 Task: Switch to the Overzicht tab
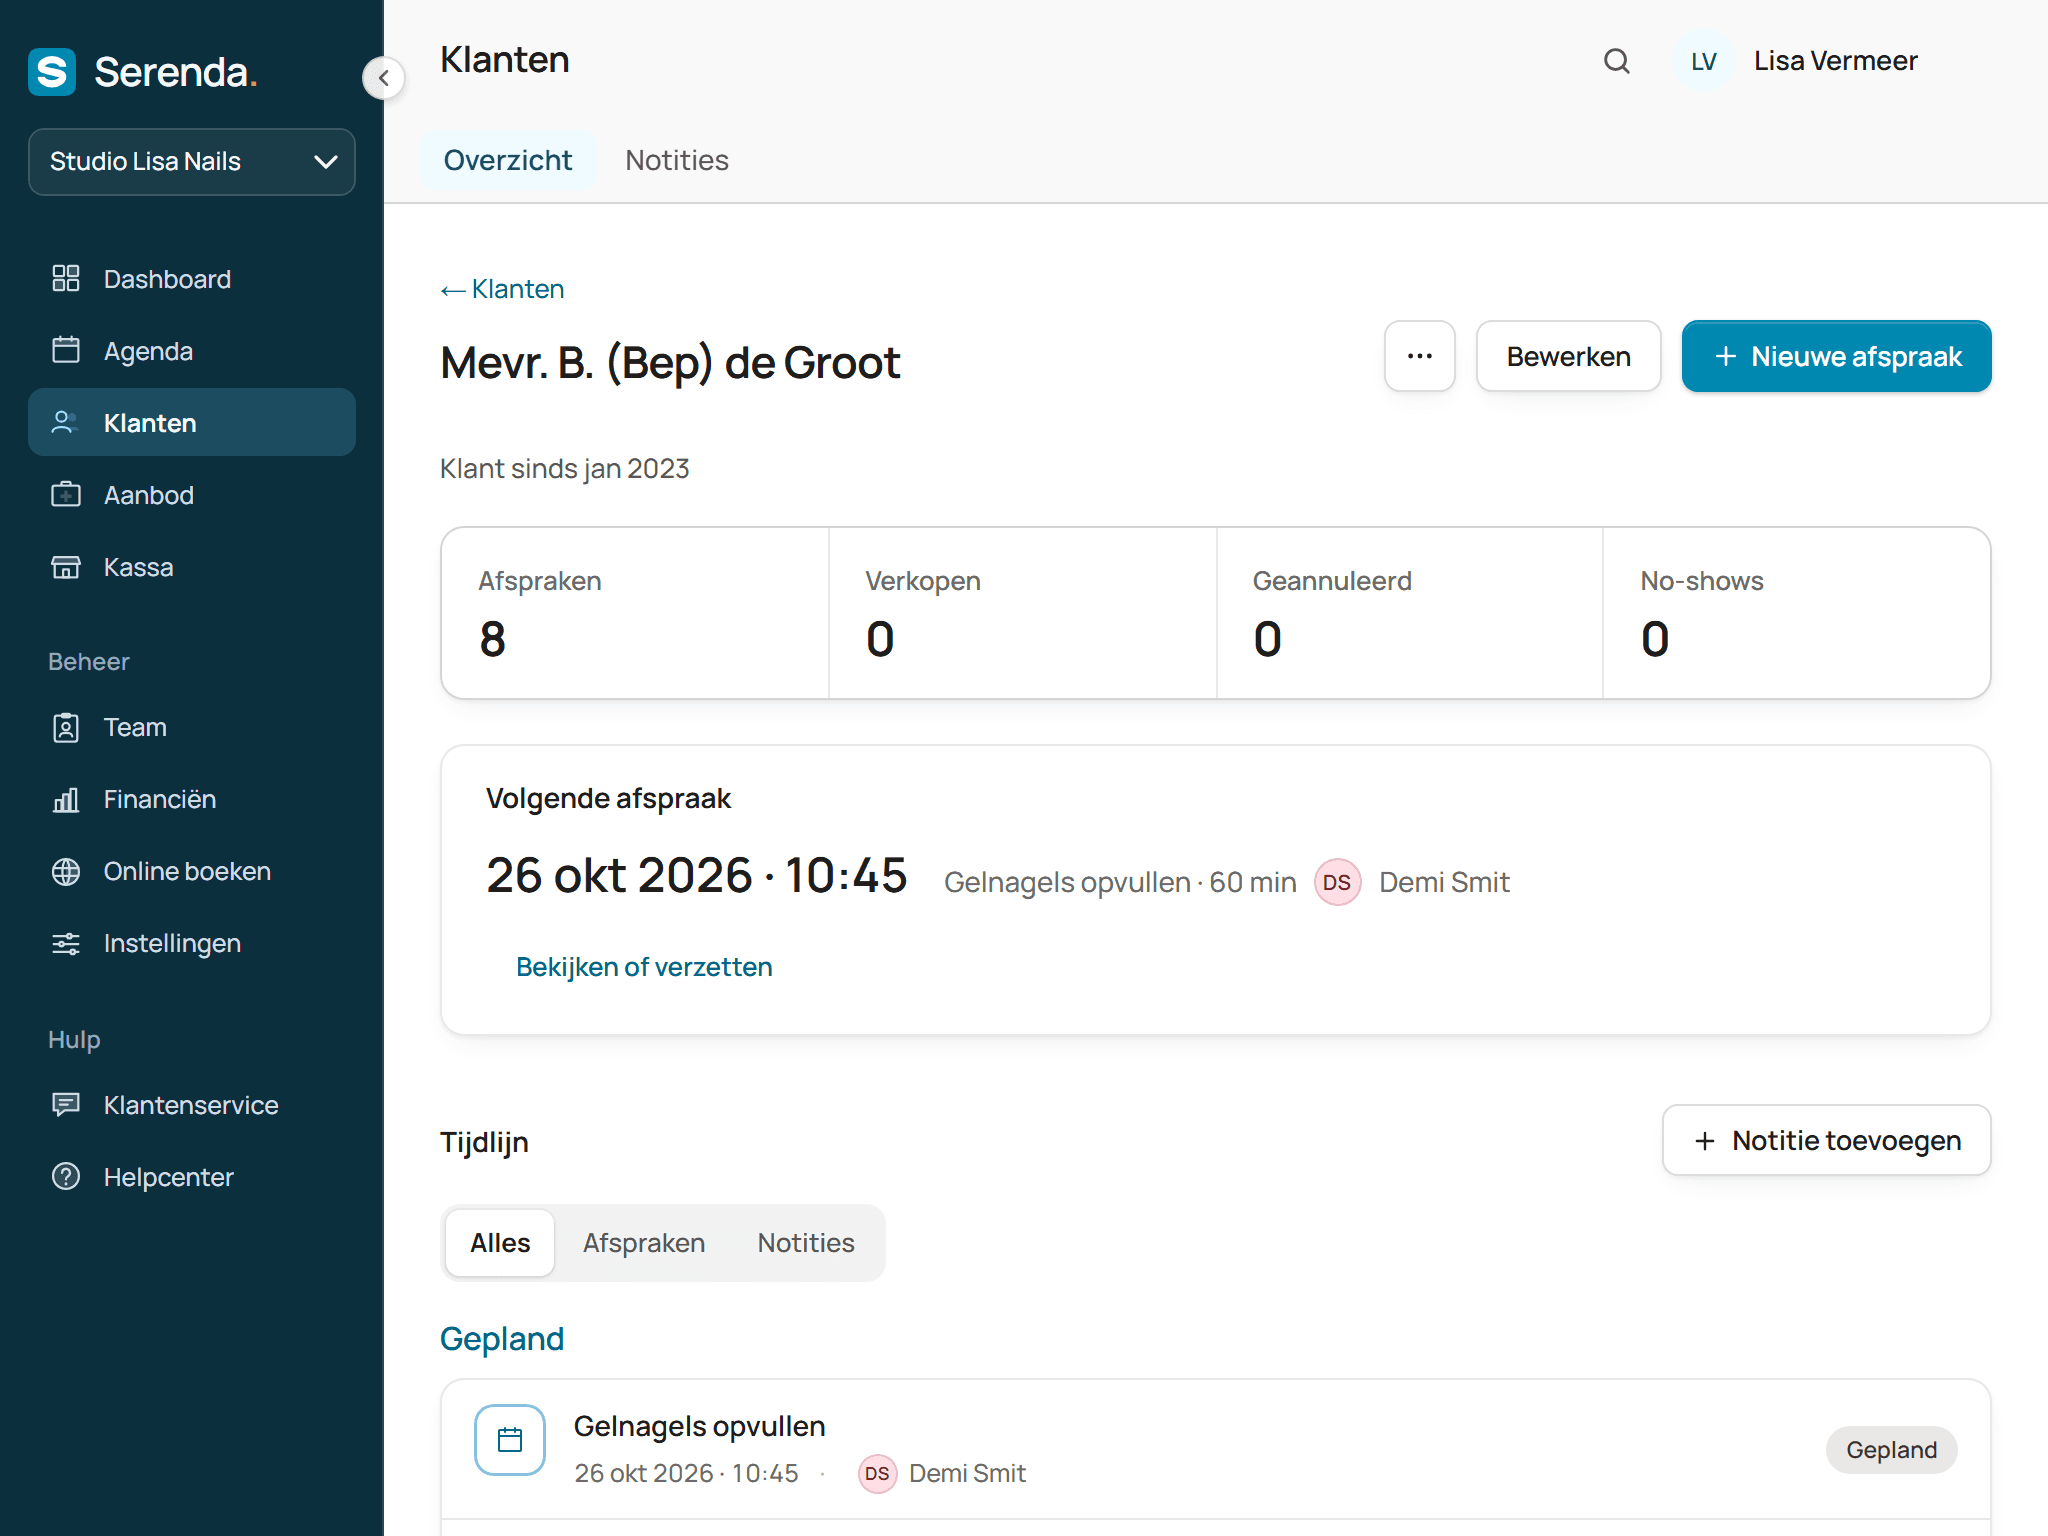coord(508,160)
